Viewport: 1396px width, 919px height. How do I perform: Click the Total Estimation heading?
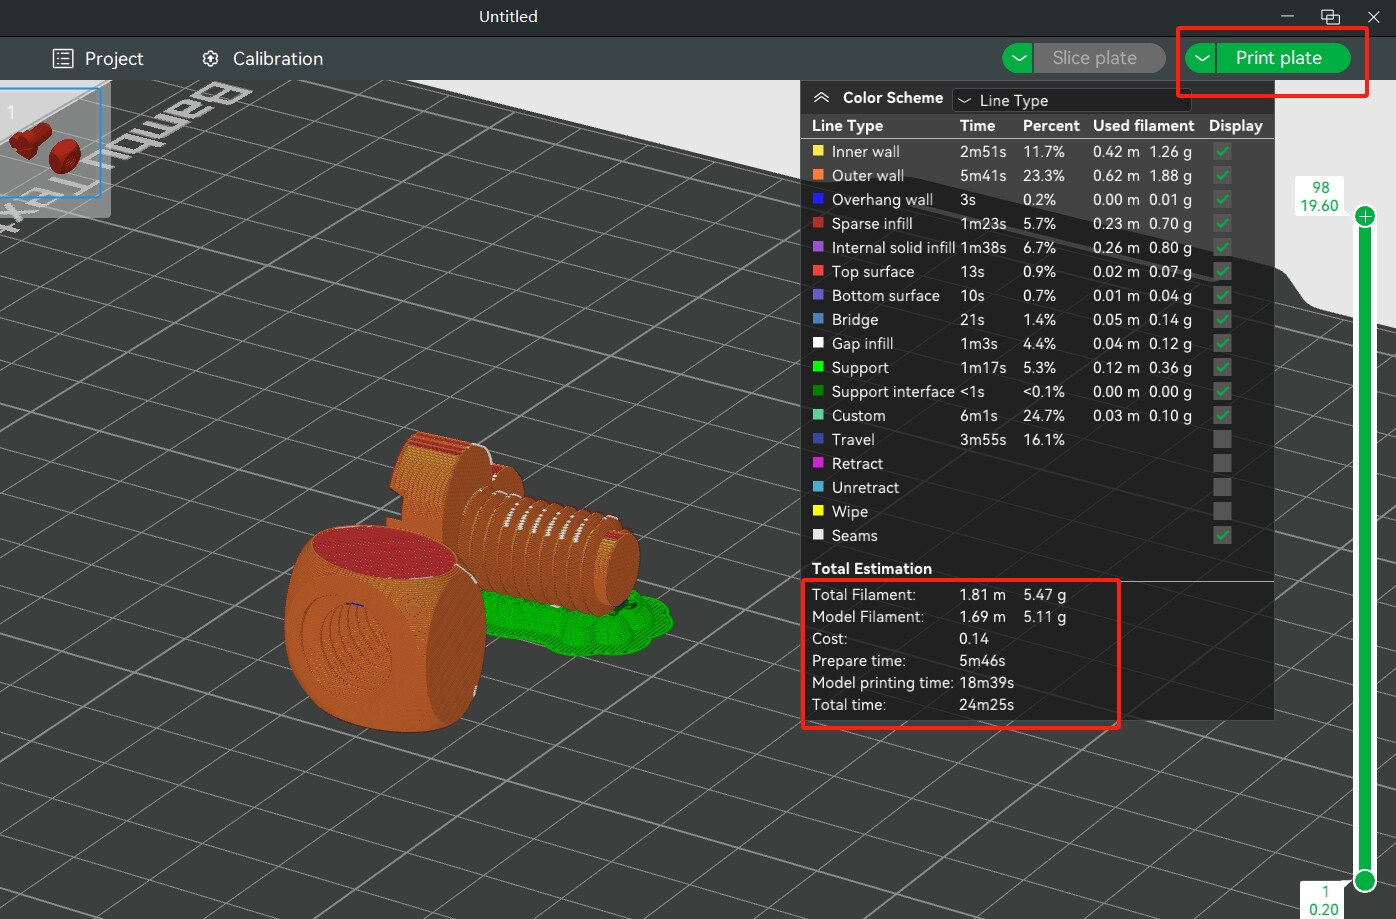pyautogui.click(x=872, y=568)
